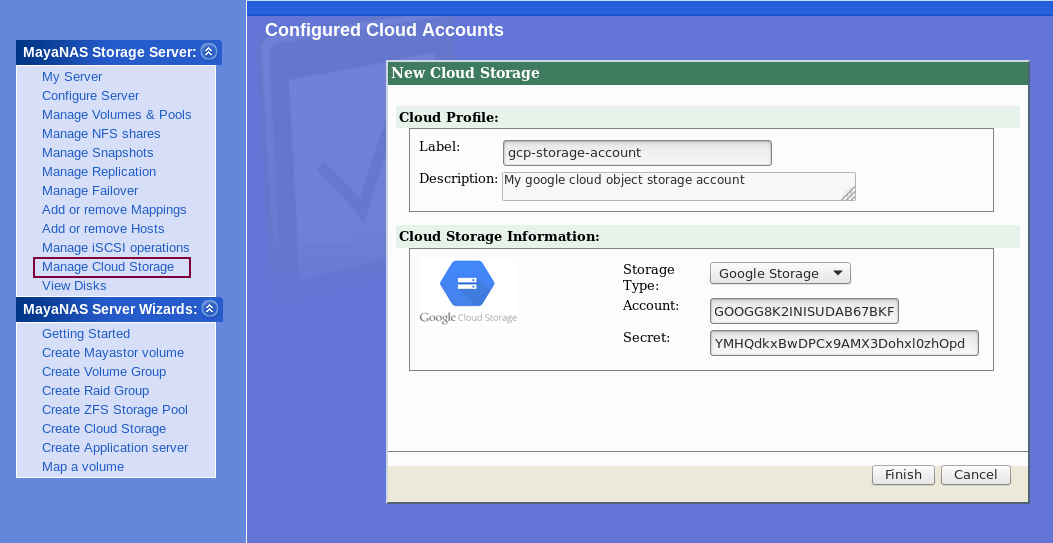Navigate to Manage NFS shares
The image size is (1053, 543).
coord(101,134)
